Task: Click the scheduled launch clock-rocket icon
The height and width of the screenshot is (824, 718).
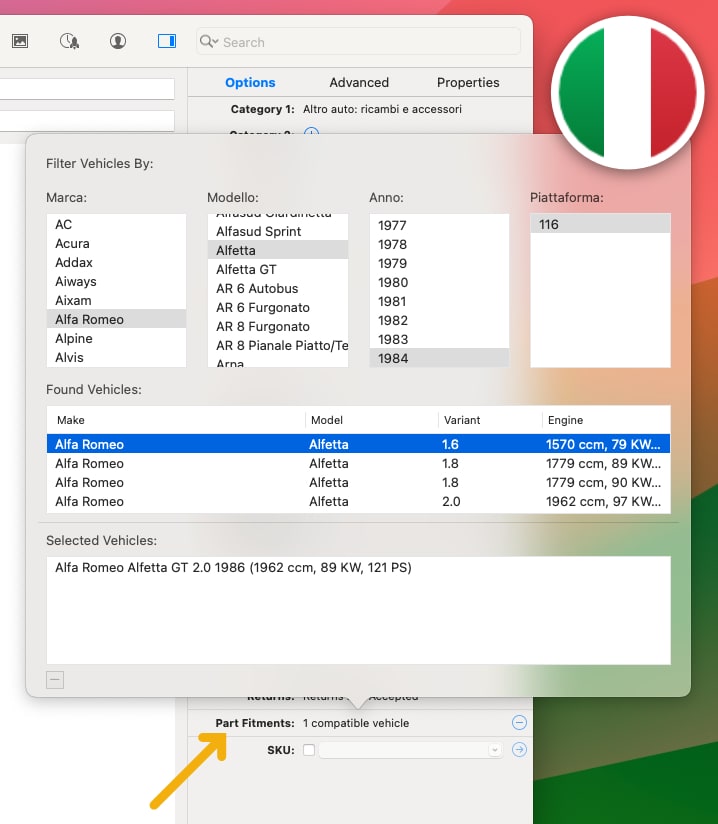Action: (69, 41)
